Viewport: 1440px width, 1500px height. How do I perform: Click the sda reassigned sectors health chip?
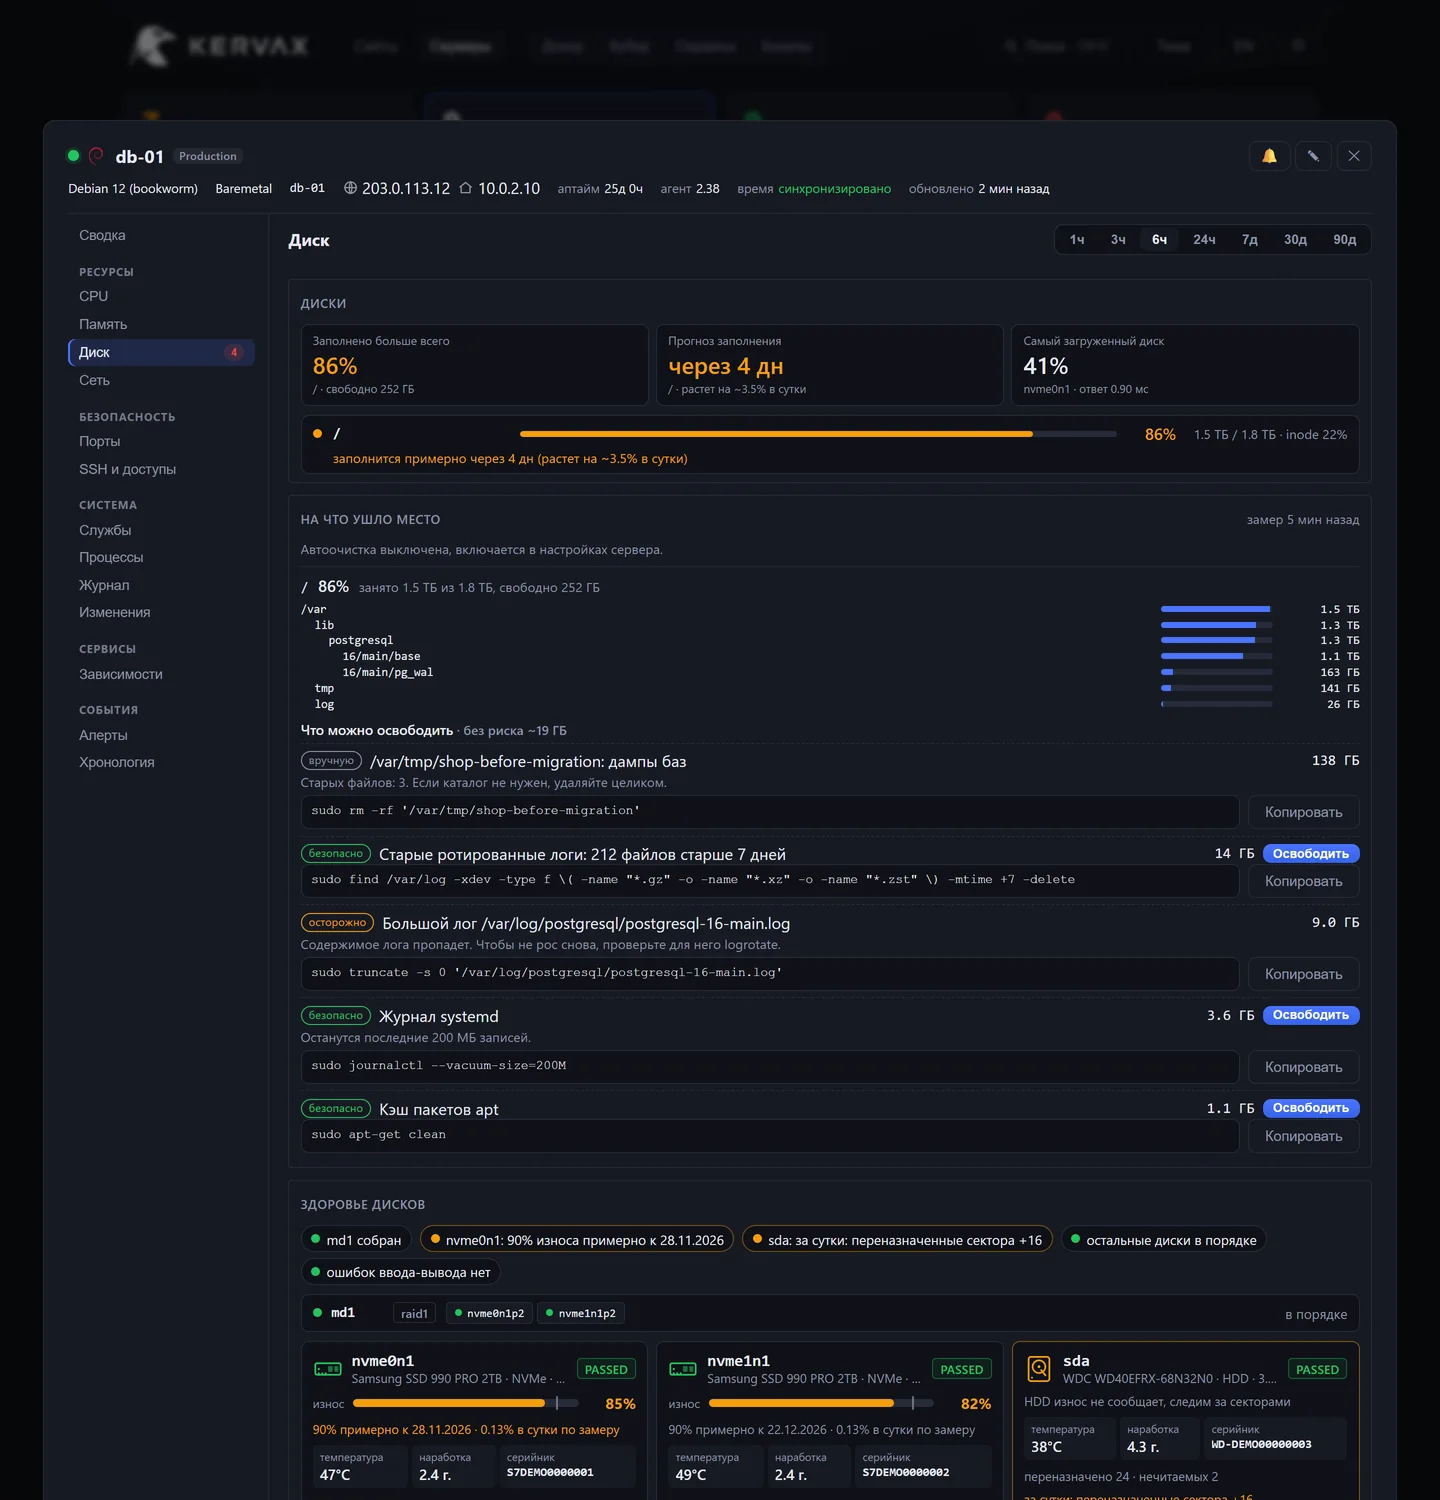tap(897, 1240)
